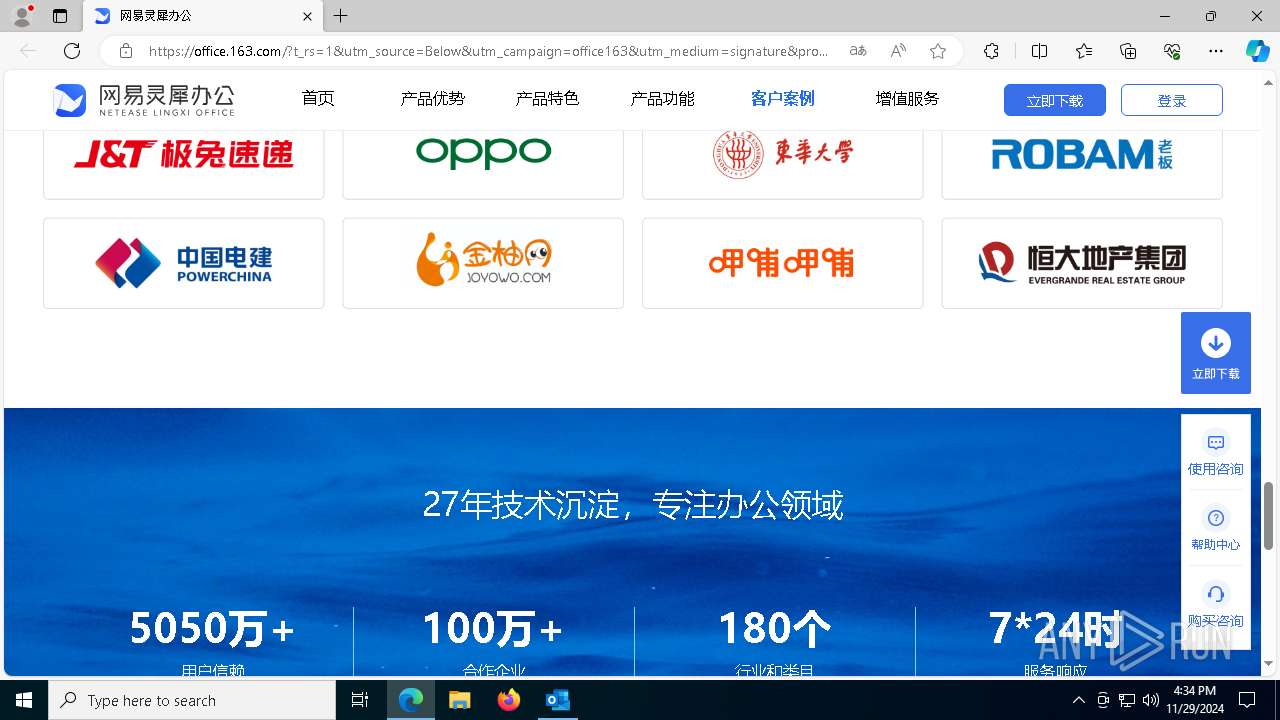Open Edge Settings and more menu
The width and height of the screenshot is (1280, 720).
(x=1216, y=51)
